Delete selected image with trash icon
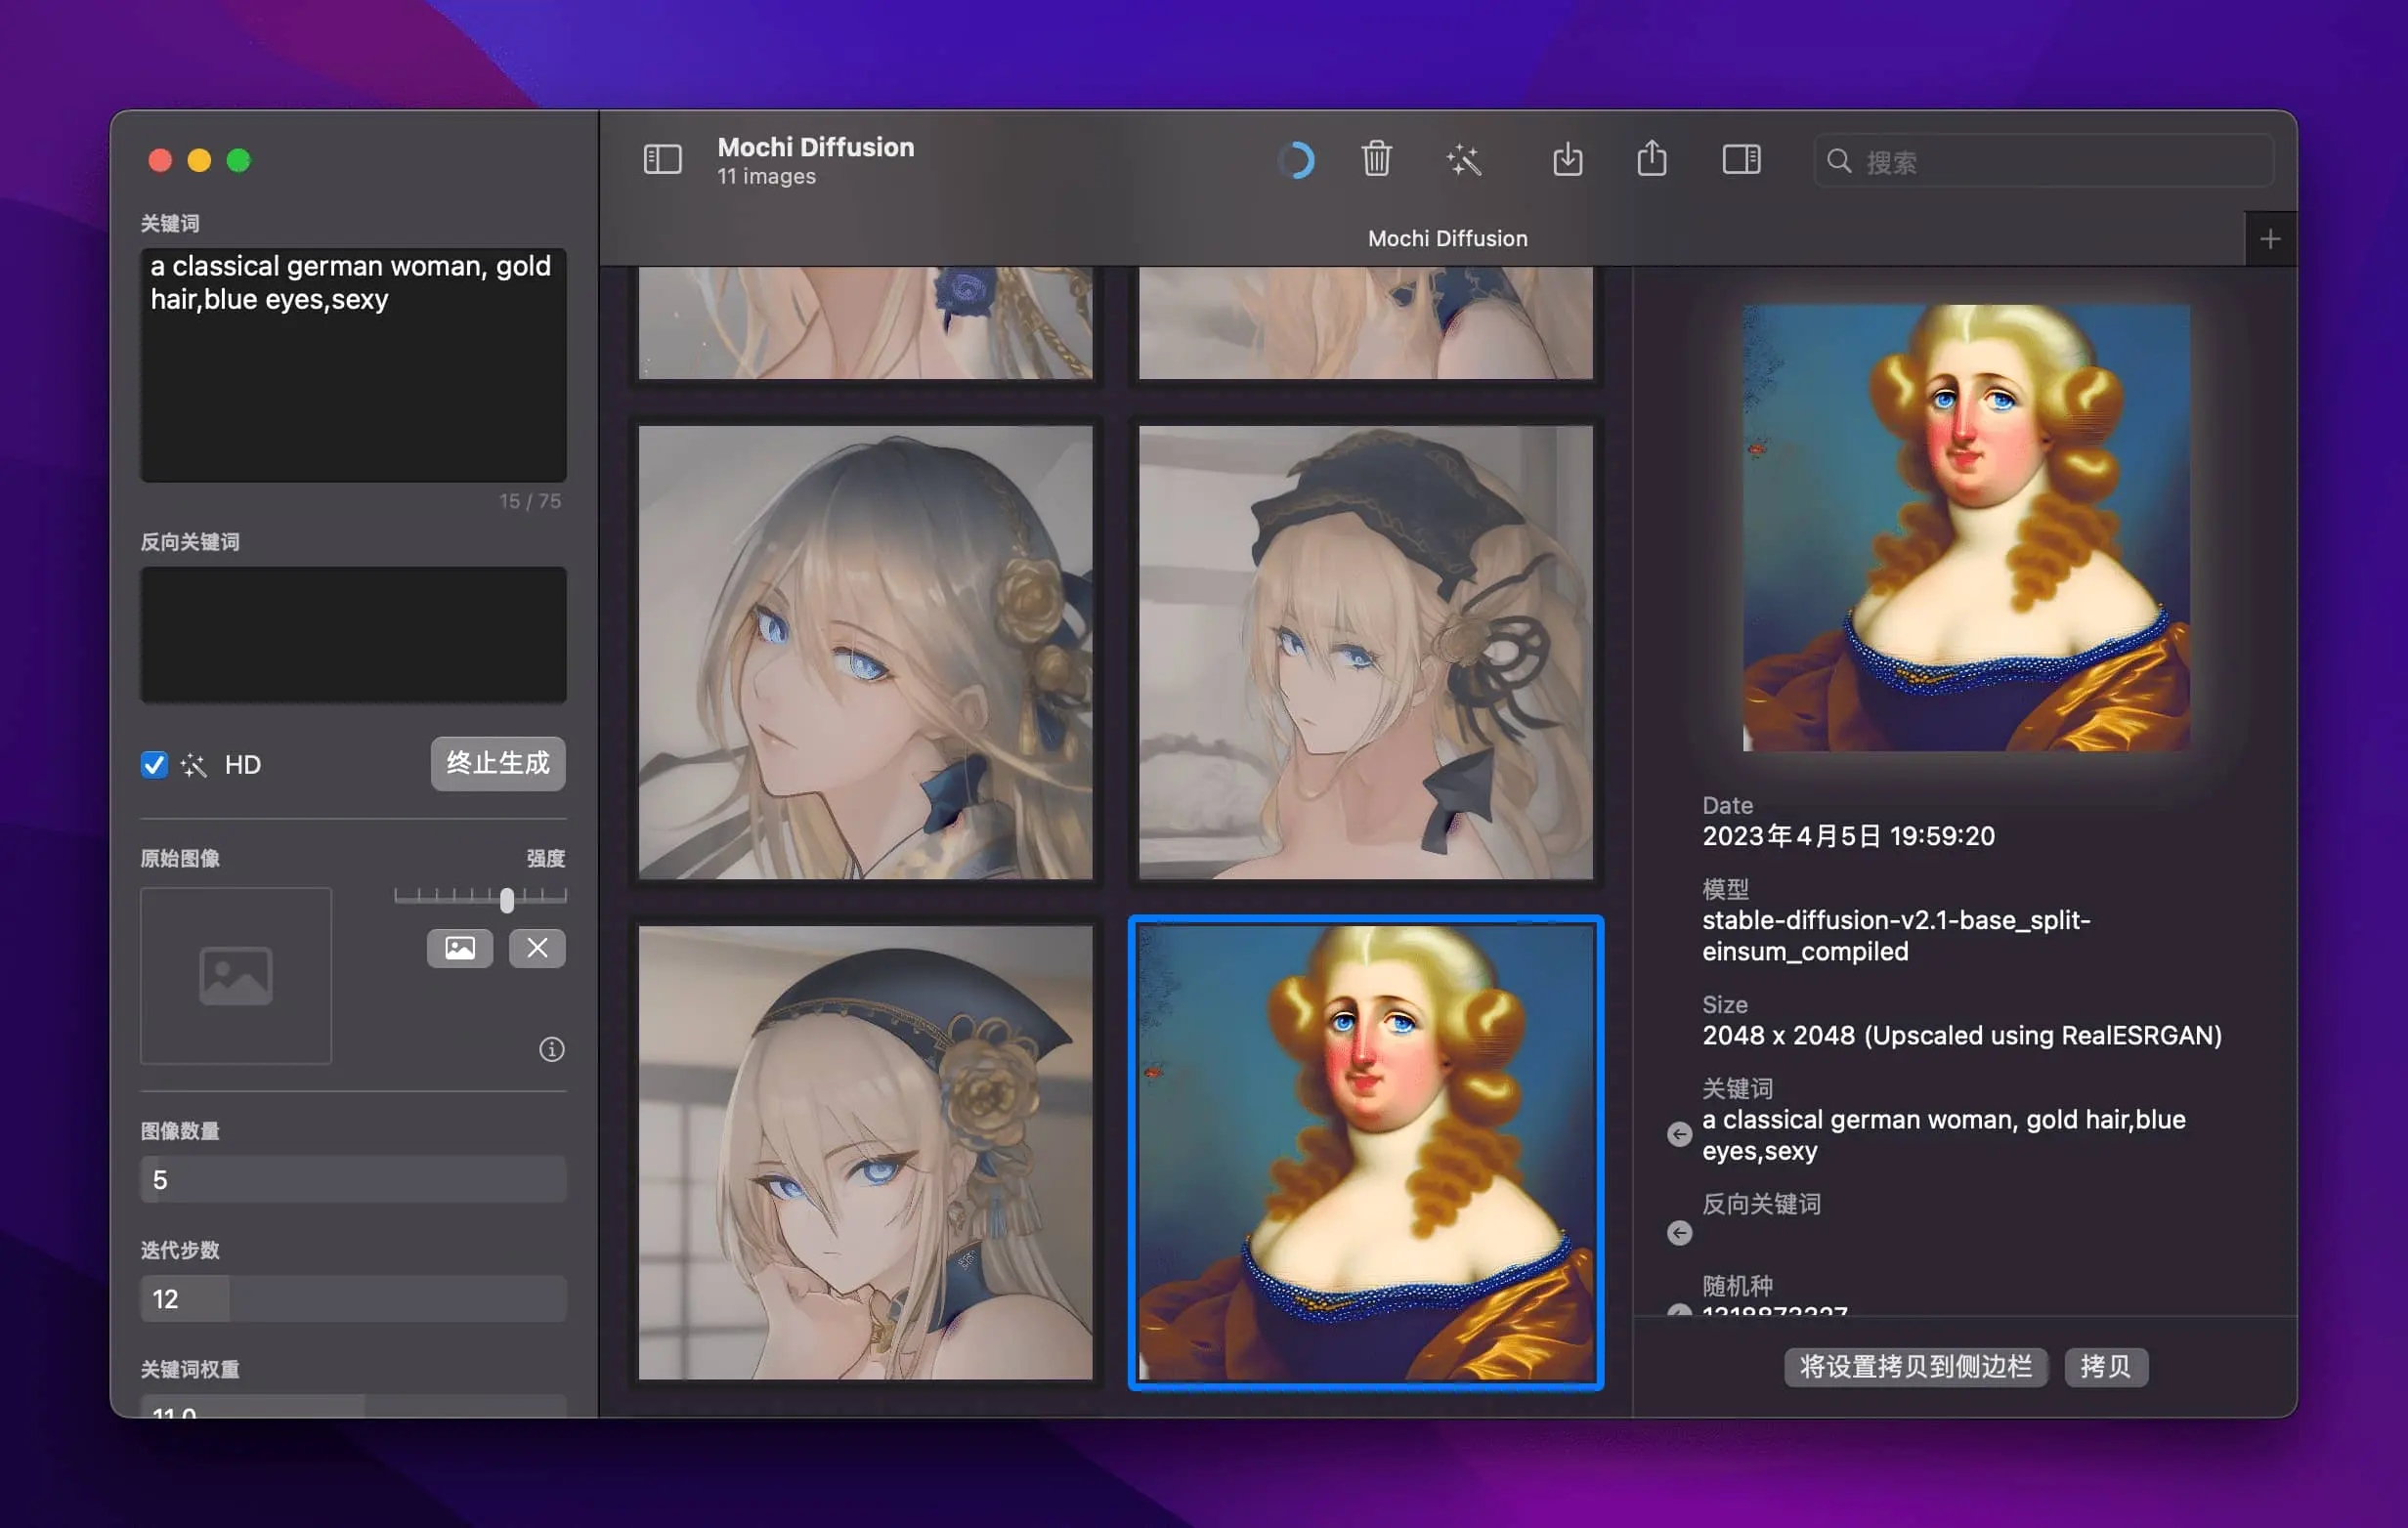 click(1376, 159)
